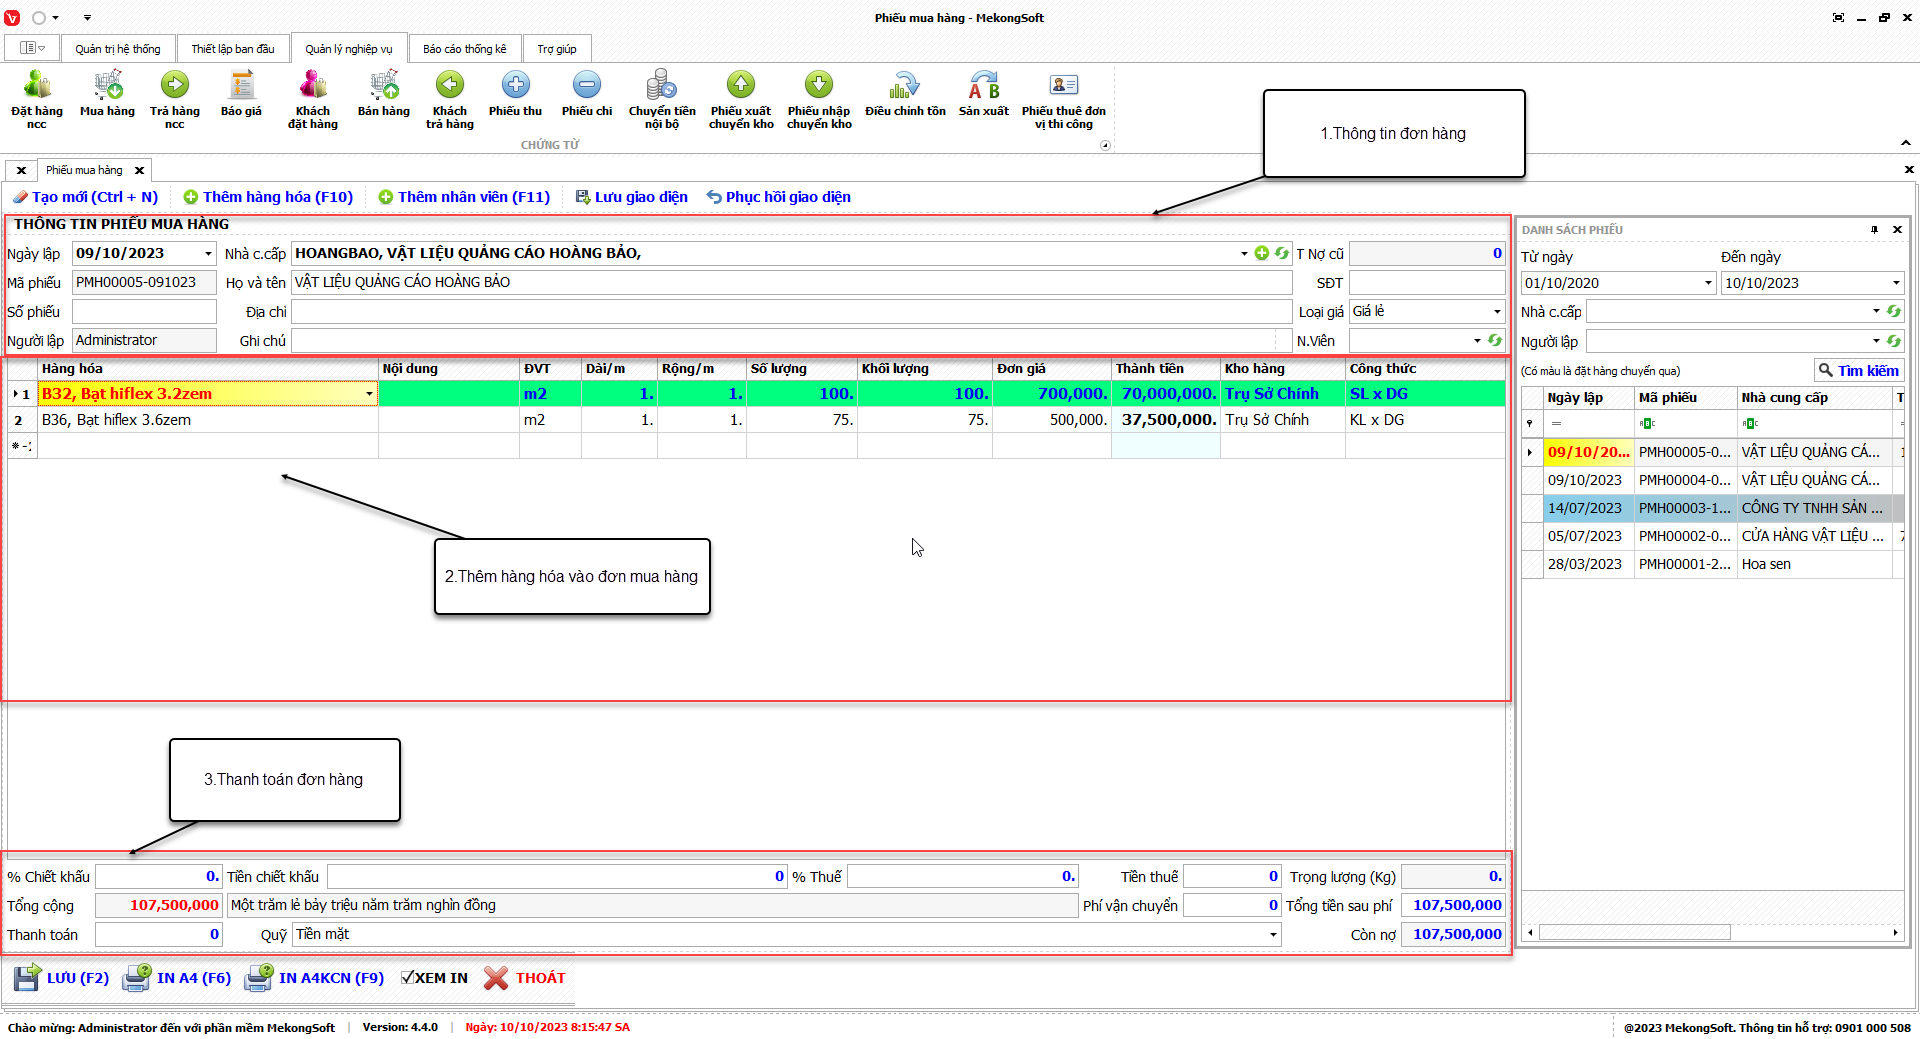Click IN A4 (F6) print button

(177, 978)
